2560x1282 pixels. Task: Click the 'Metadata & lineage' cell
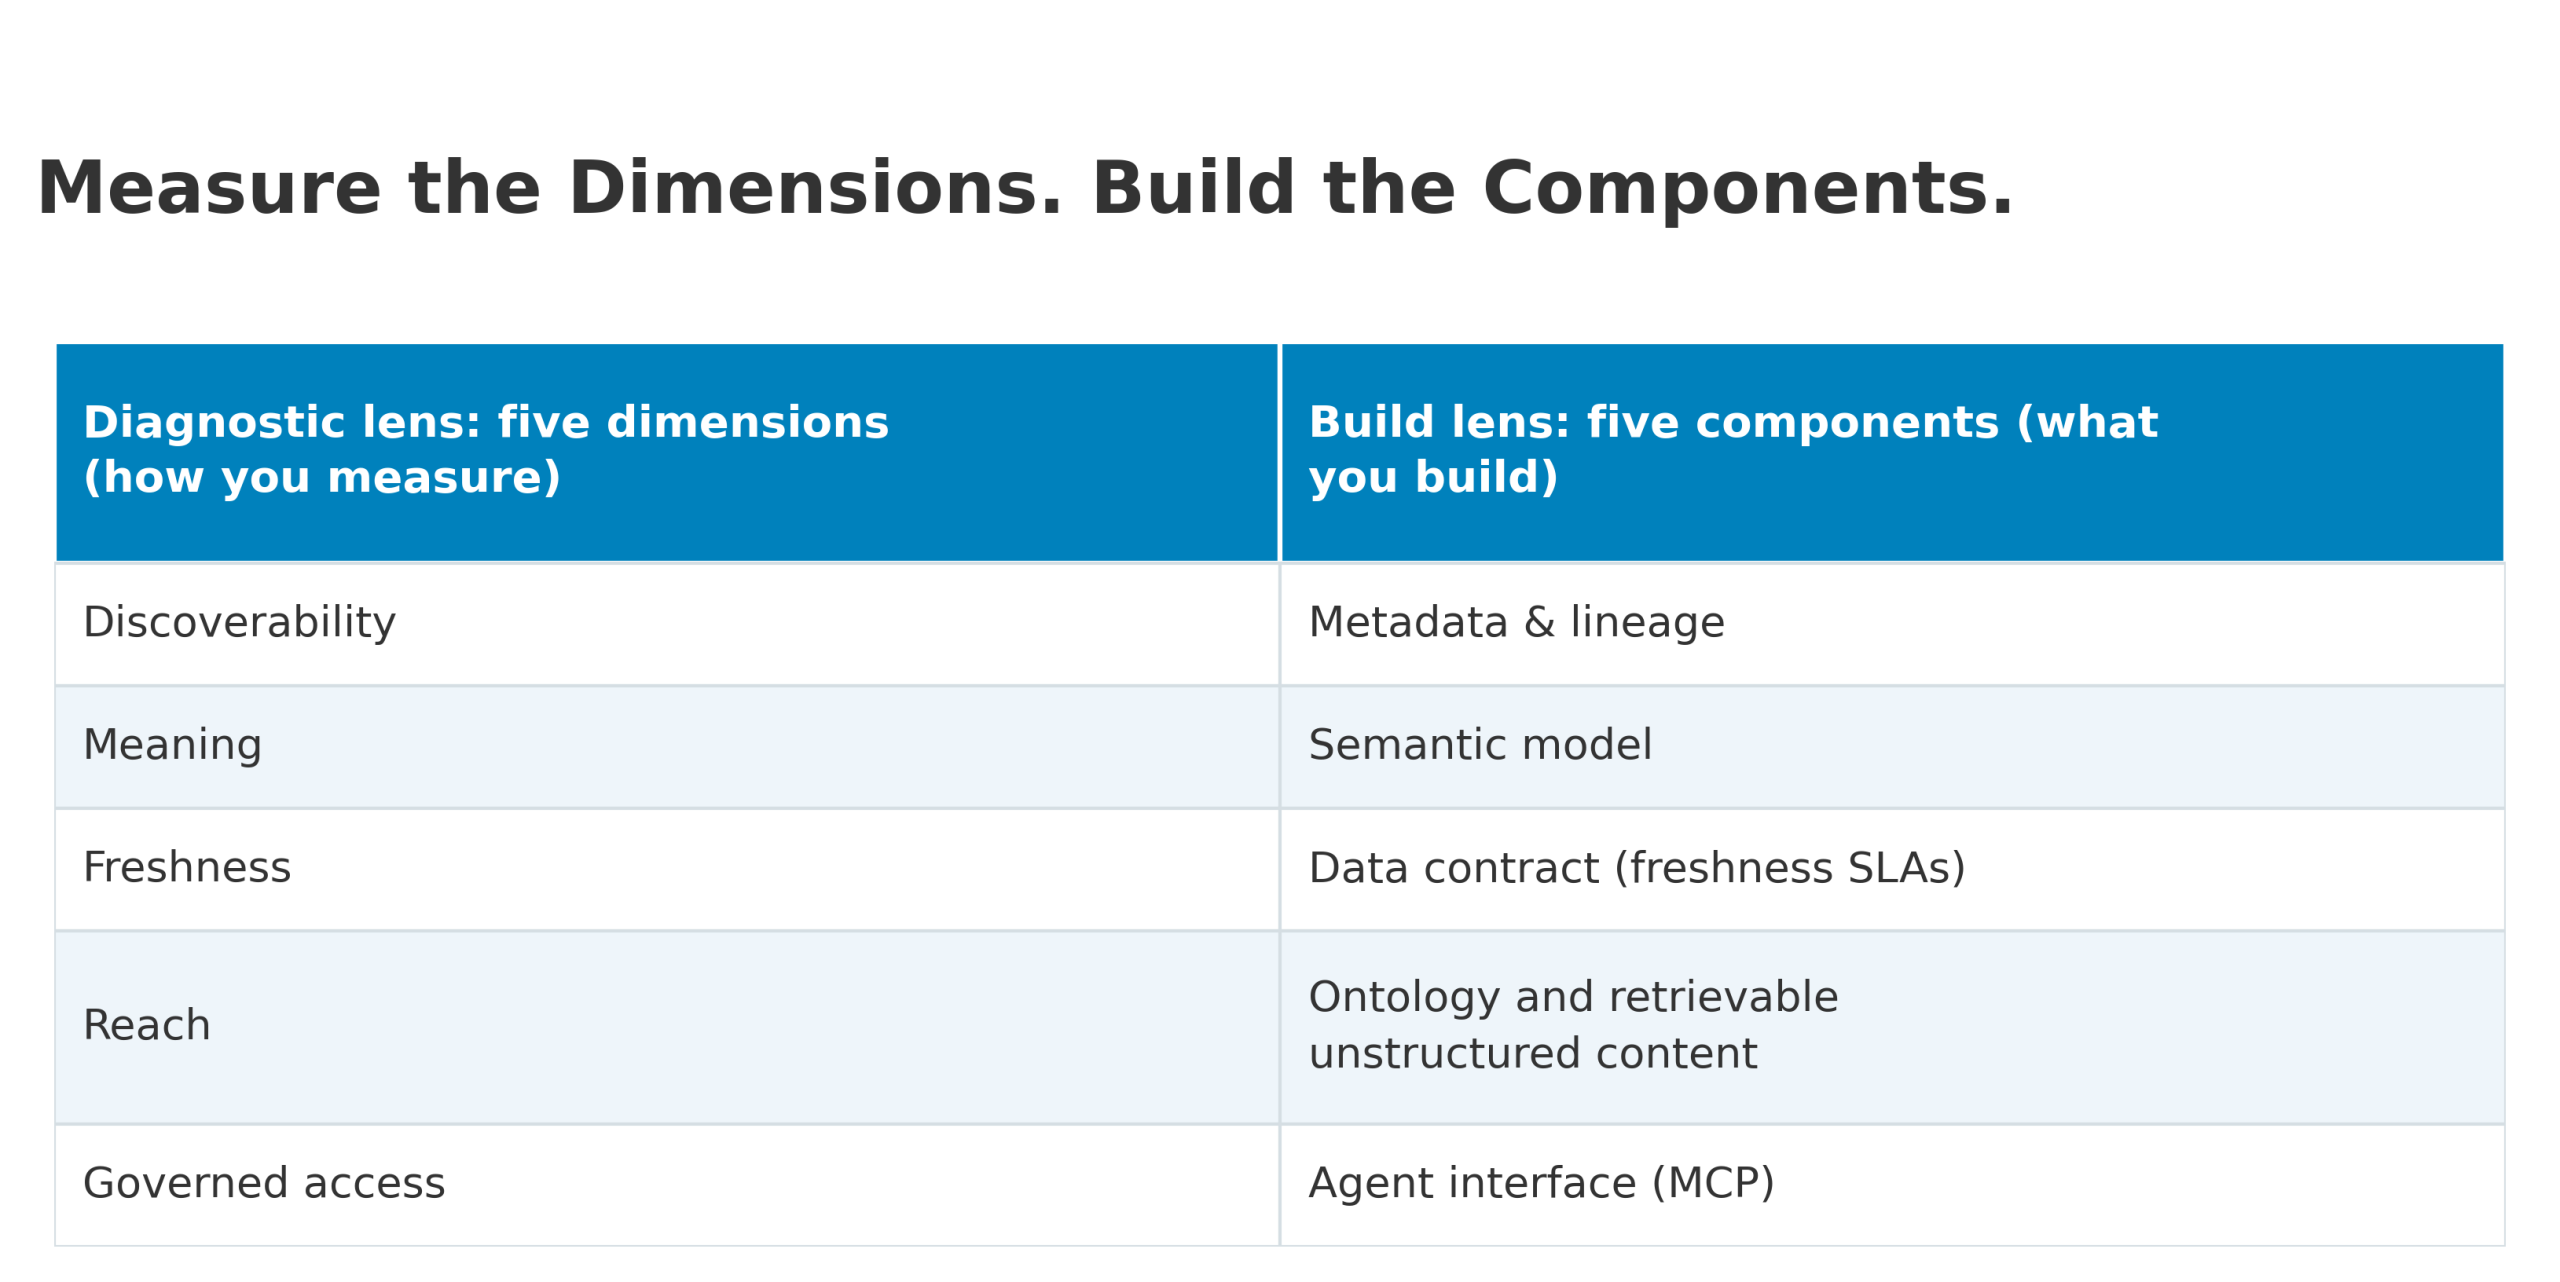point(1892,624)
